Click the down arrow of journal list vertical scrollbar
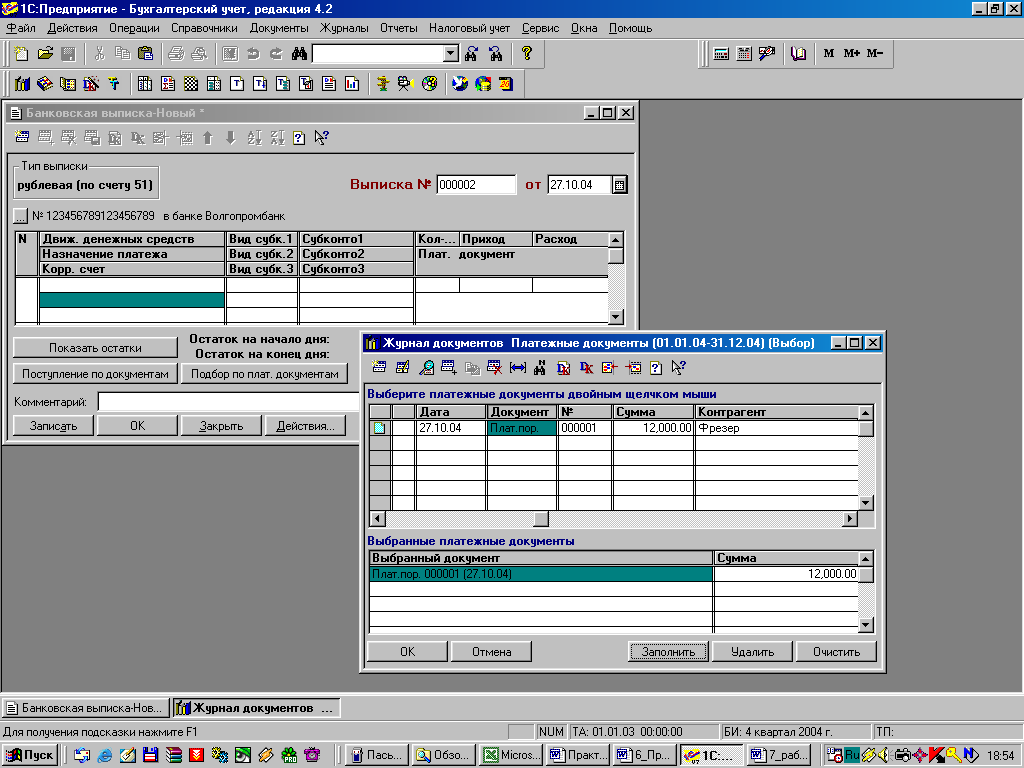Viewport: 1024px width, 768px height. click(866, 502)
